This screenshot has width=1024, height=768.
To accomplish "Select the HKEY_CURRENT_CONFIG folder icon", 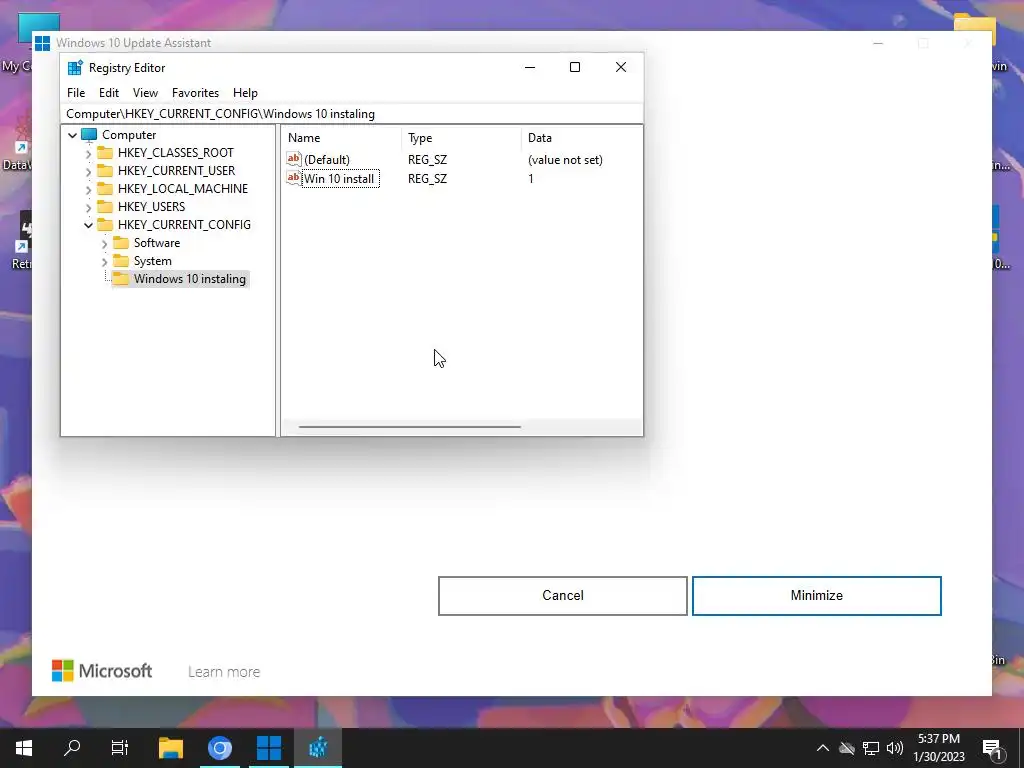I will point(105,225).
